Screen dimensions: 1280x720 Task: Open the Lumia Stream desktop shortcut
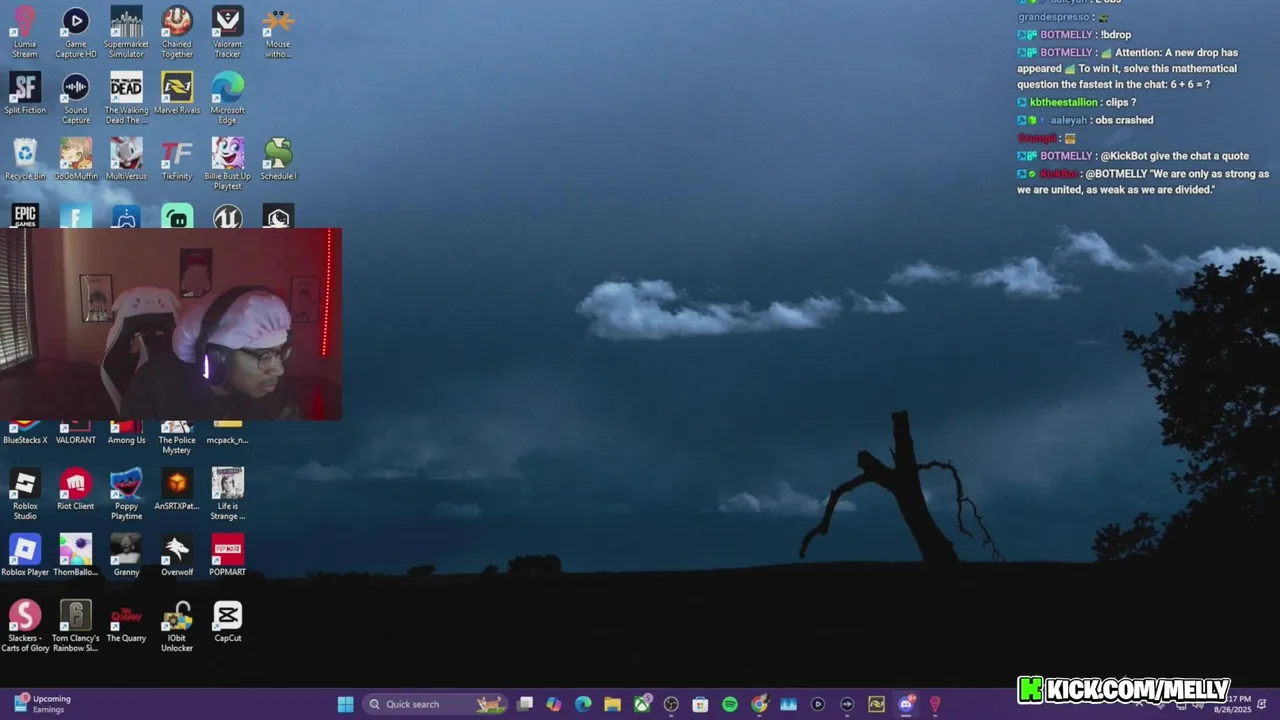click(25, 32)
